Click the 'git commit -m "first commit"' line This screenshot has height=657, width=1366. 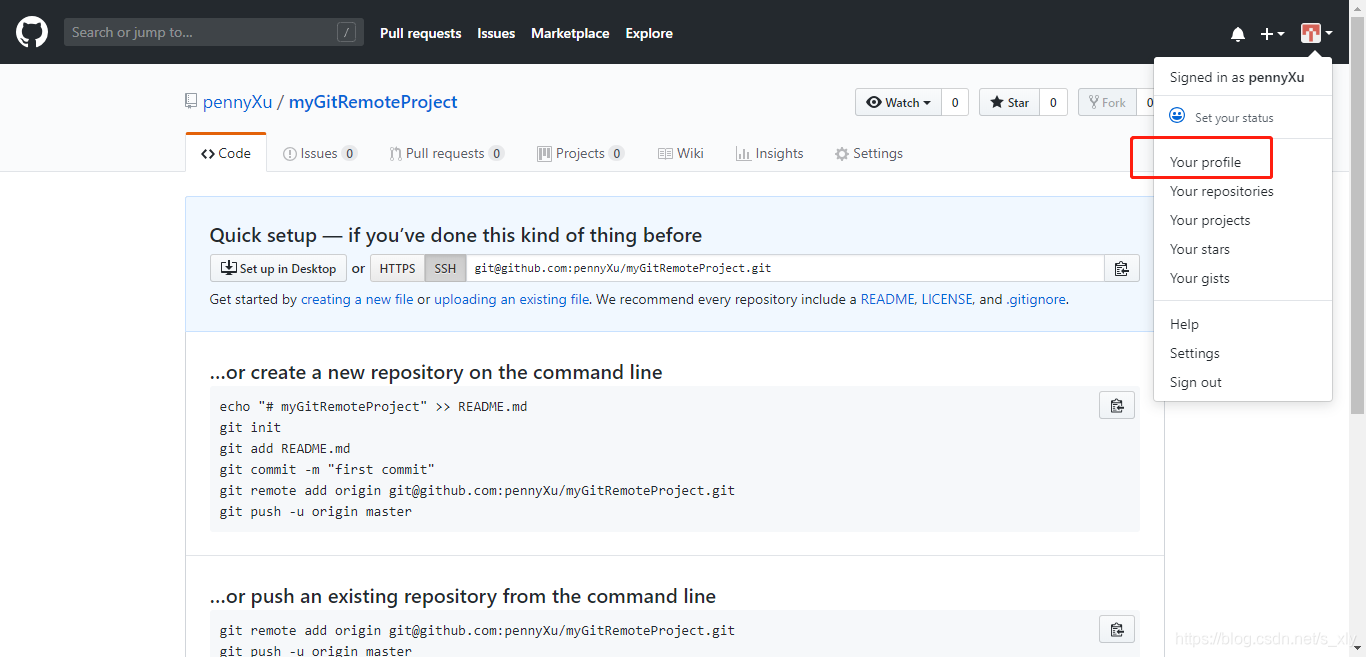click(x=327, y=470)
